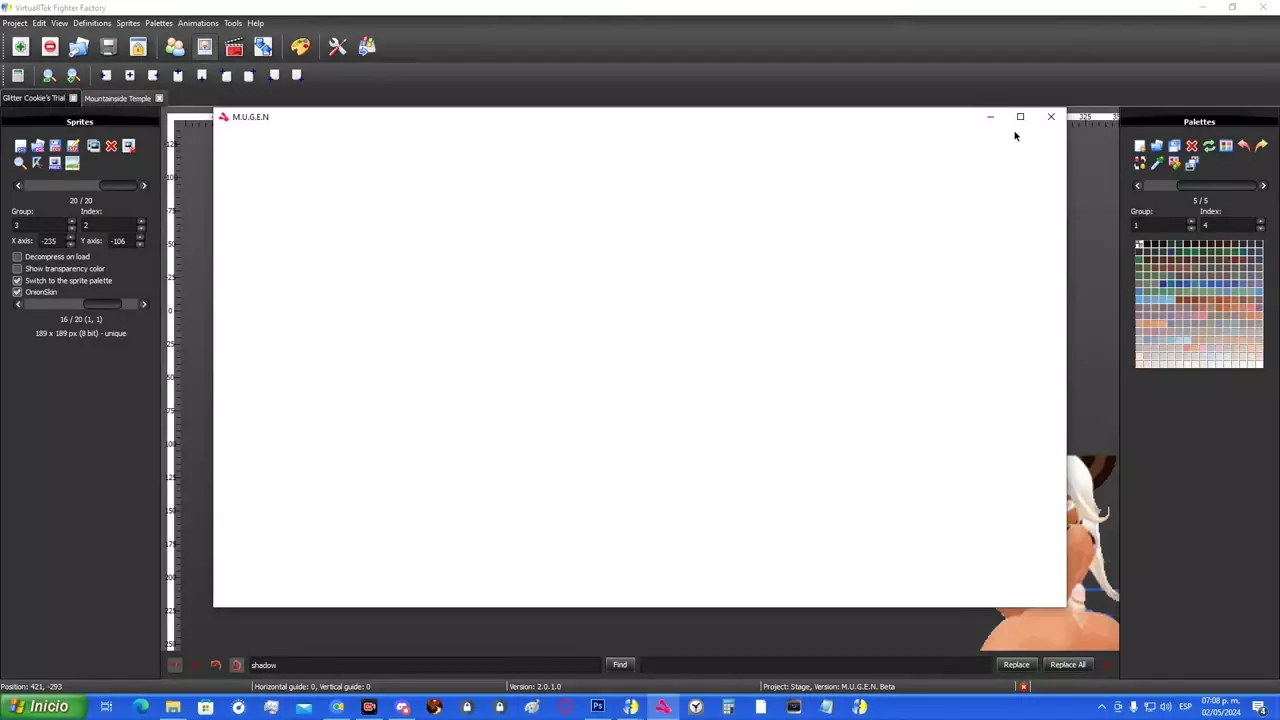Open the Animations clapperboard icon

click(234, 47)
